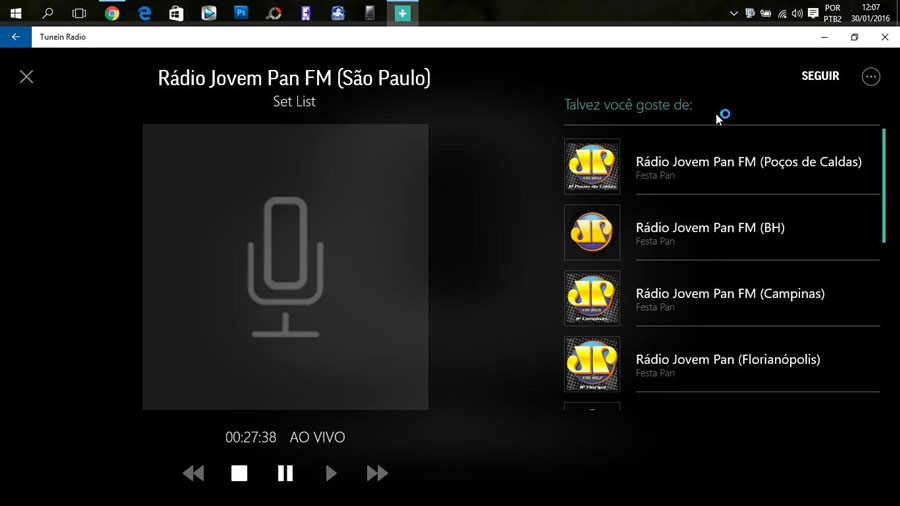Open the blue logo app icon next to the phone icon
Screen dimensions: 900x506
click(338, 13)
